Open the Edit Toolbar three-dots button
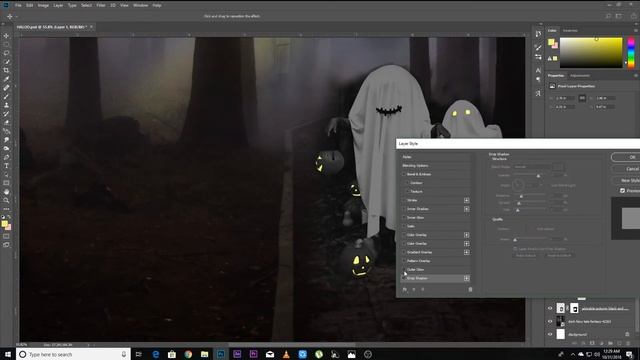640x360 pixels. 6,209
